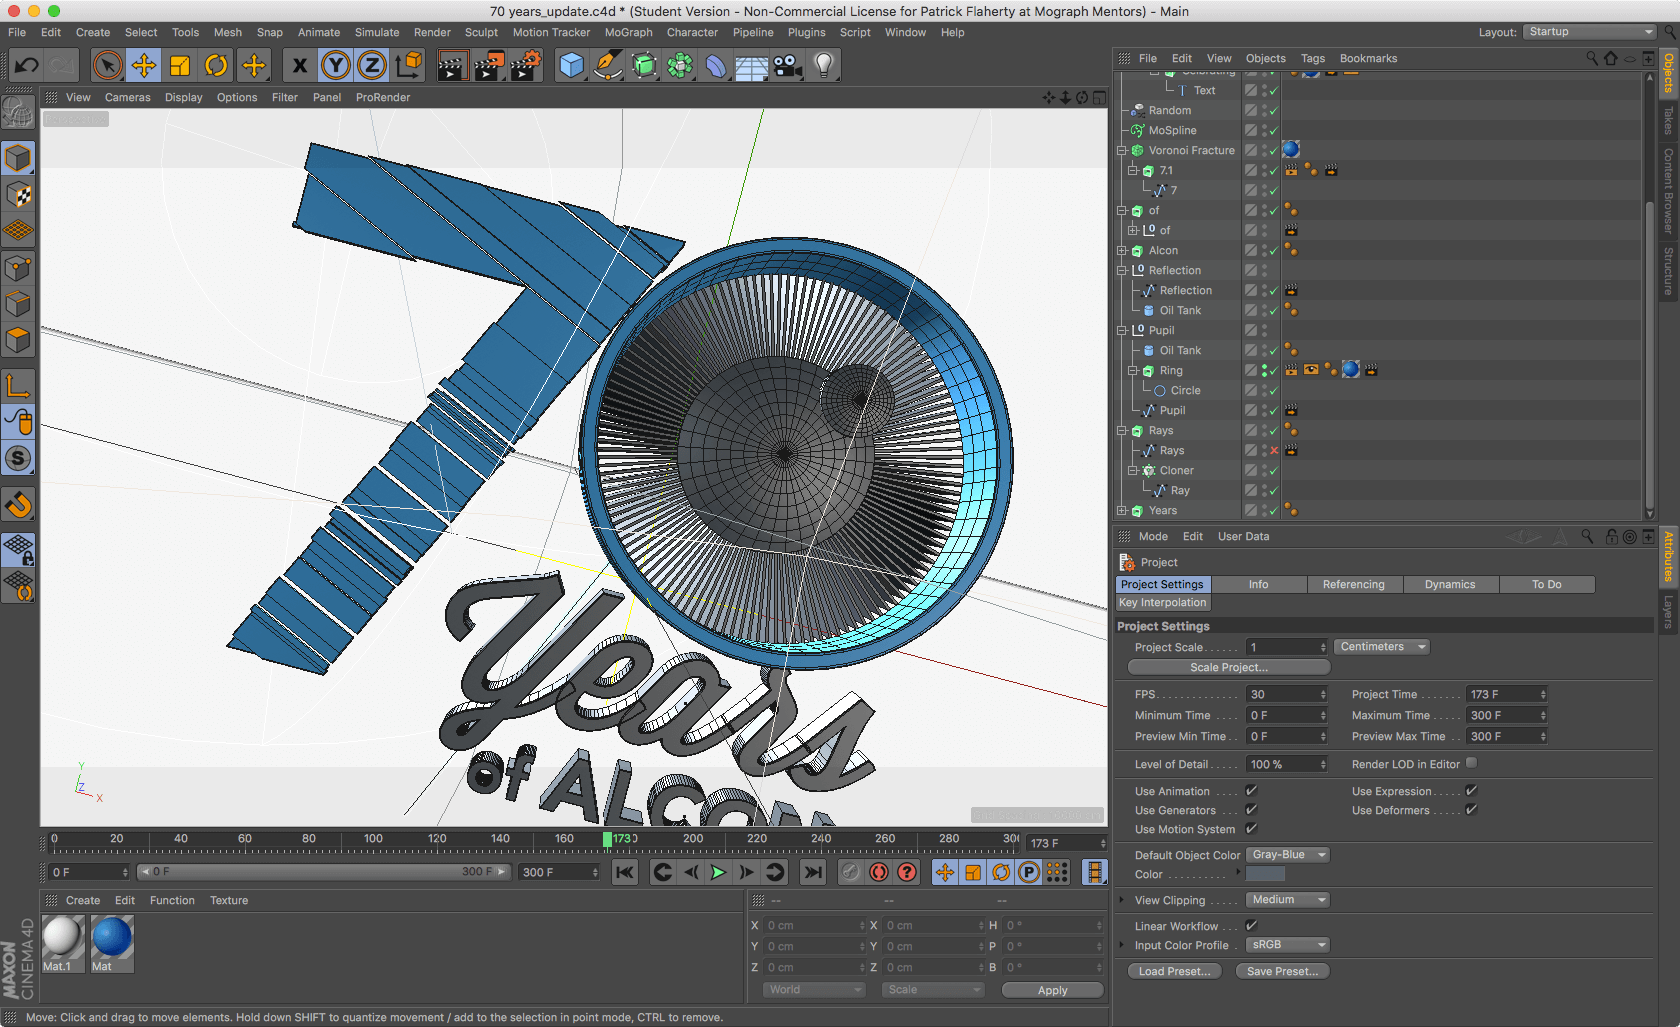
Task: Select the Scale tool
Action: click(x=180, y=66)
